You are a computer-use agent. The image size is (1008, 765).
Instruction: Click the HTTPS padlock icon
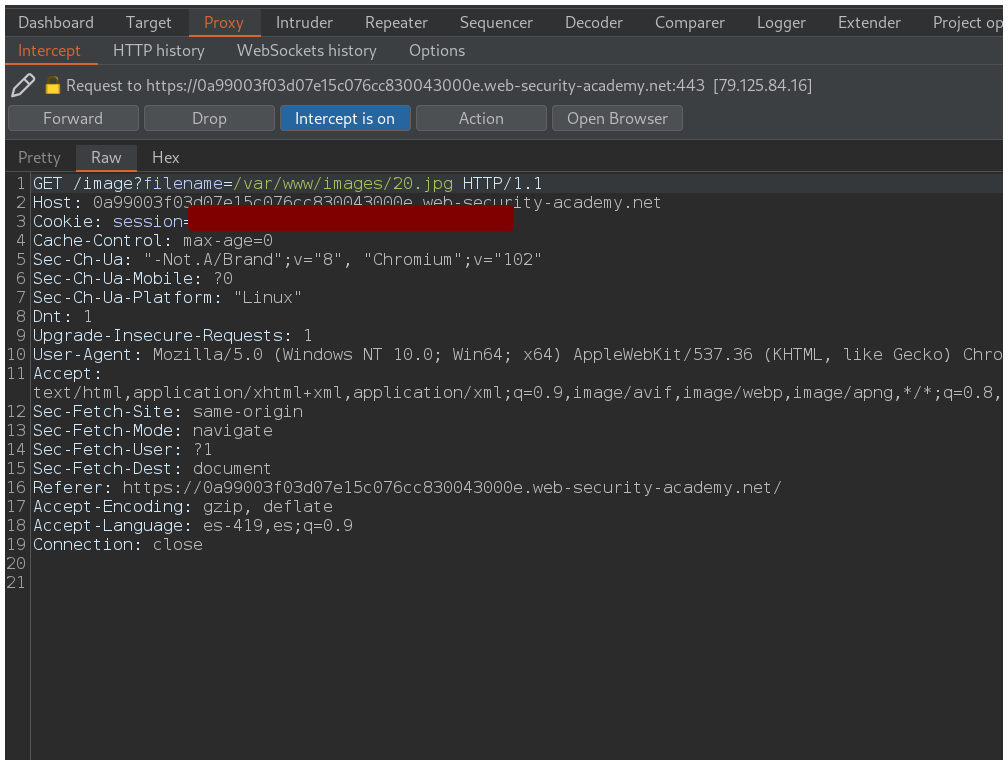(53, 86)
